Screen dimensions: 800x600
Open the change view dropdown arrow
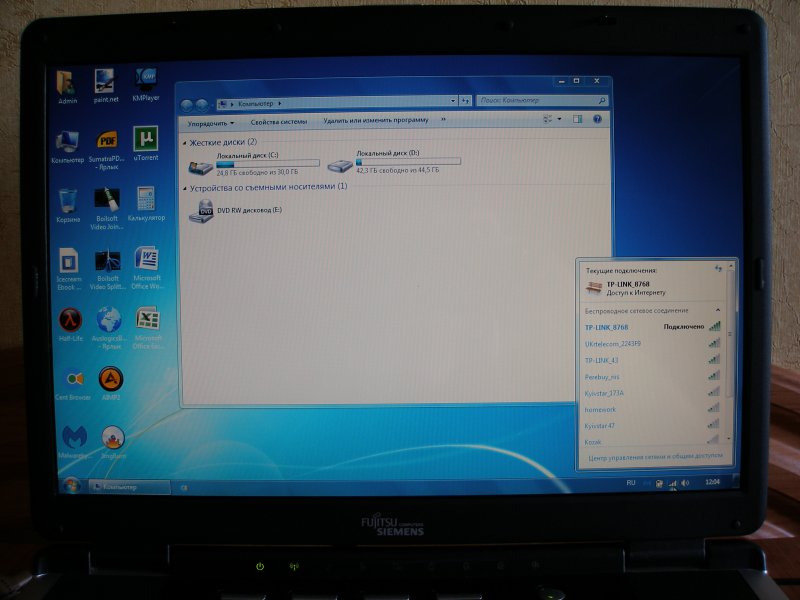tap(559, 119)
